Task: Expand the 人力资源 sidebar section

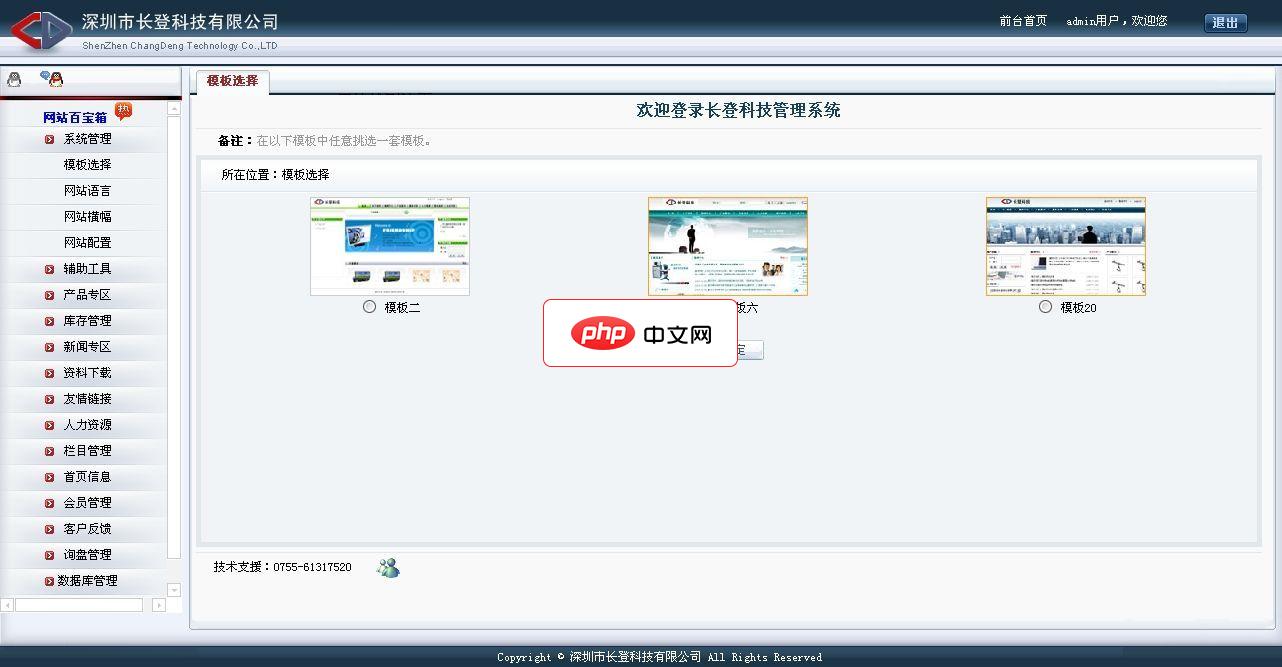Action: 87,425
